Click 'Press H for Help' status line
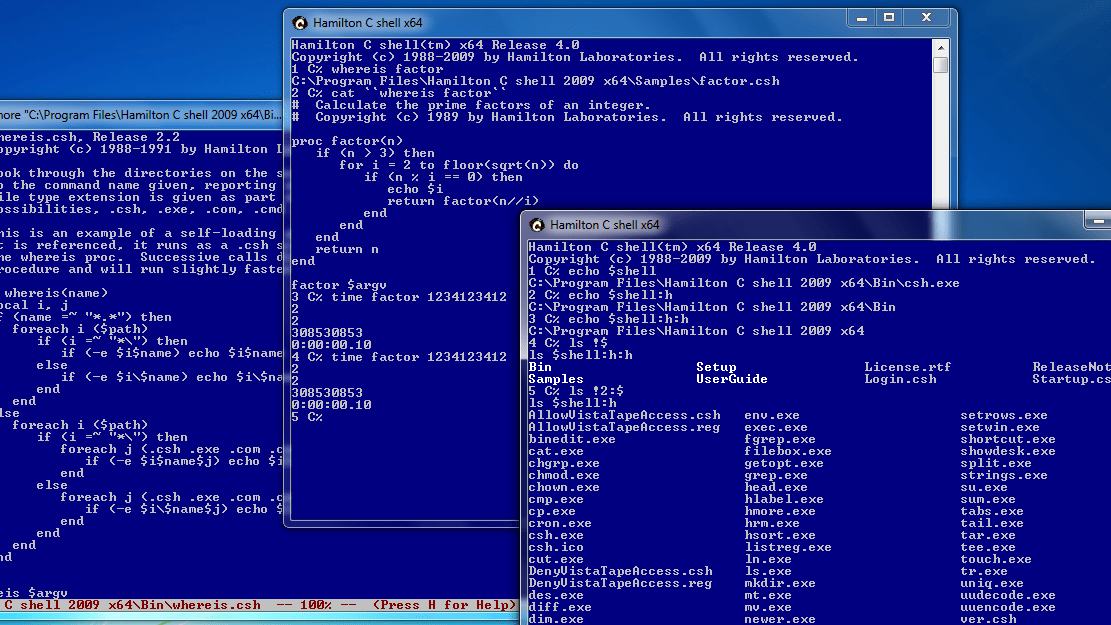This screenshot has width=1111, height=625. (x=445, y=605)
